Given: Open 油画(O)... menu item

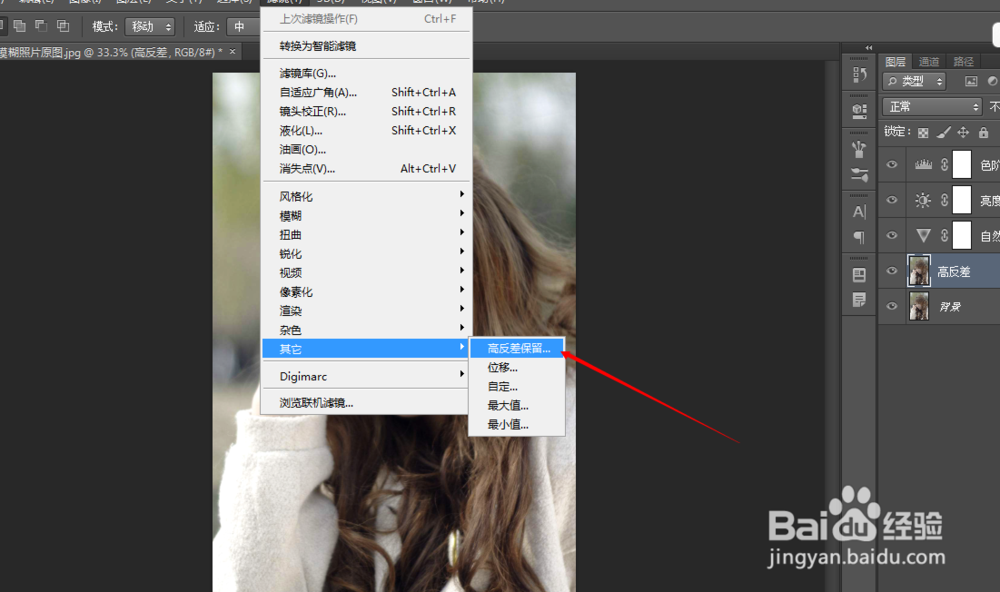Looking at the screenshot, I should click(x=367, y=150).
